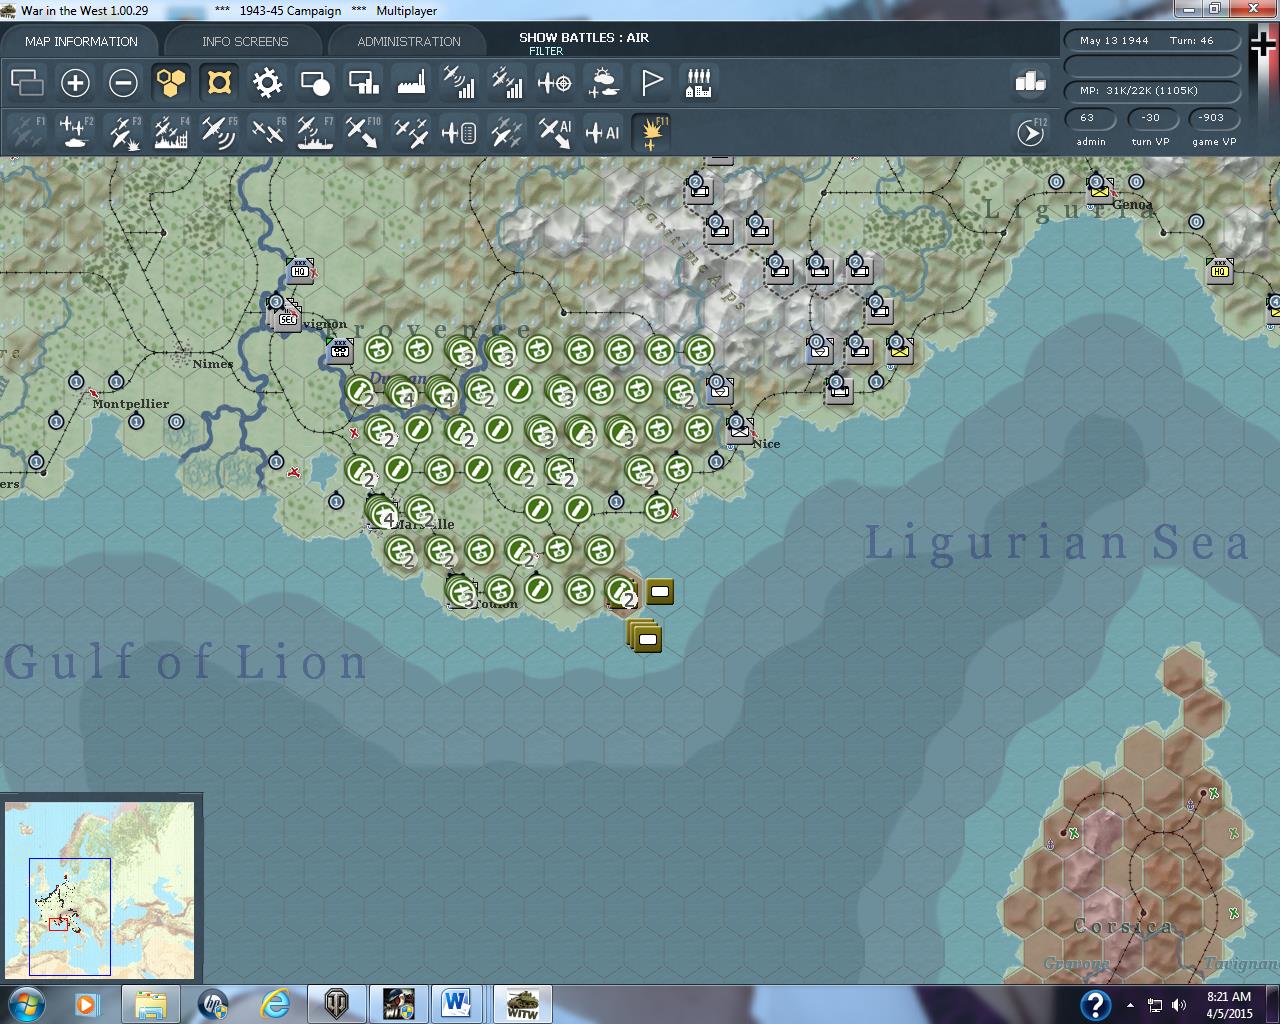Click the admin points value 63

1087,118
